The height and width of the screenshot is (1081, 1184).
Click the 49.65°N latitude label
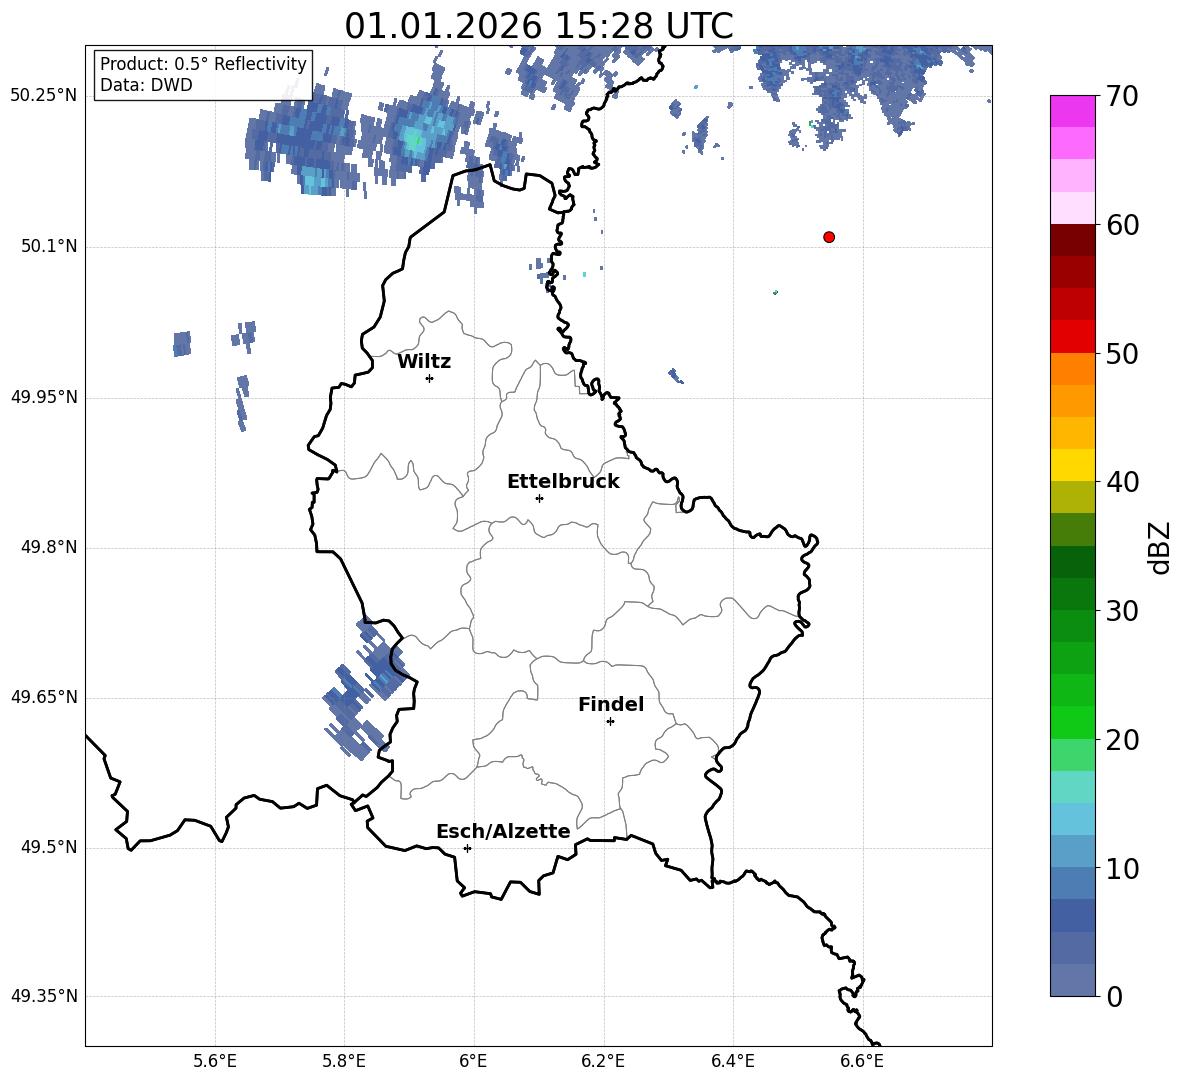44,696
